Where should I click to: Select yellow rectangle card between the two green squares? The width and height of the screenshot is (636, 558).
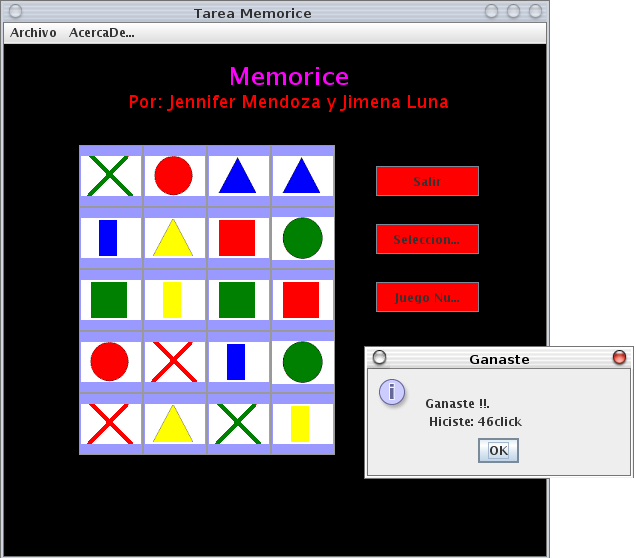[x=175, y=300]
